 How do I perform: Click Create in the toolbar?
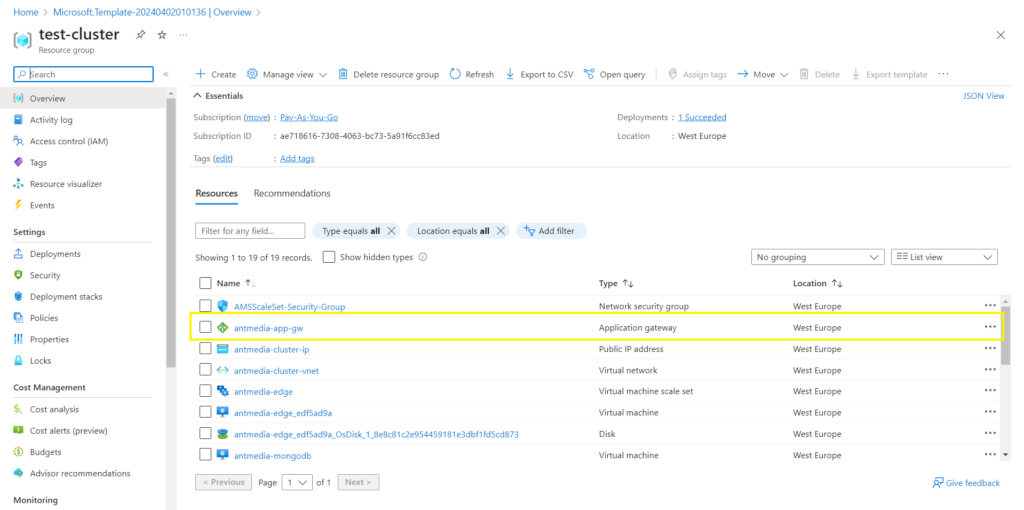(x=216, y=74)
